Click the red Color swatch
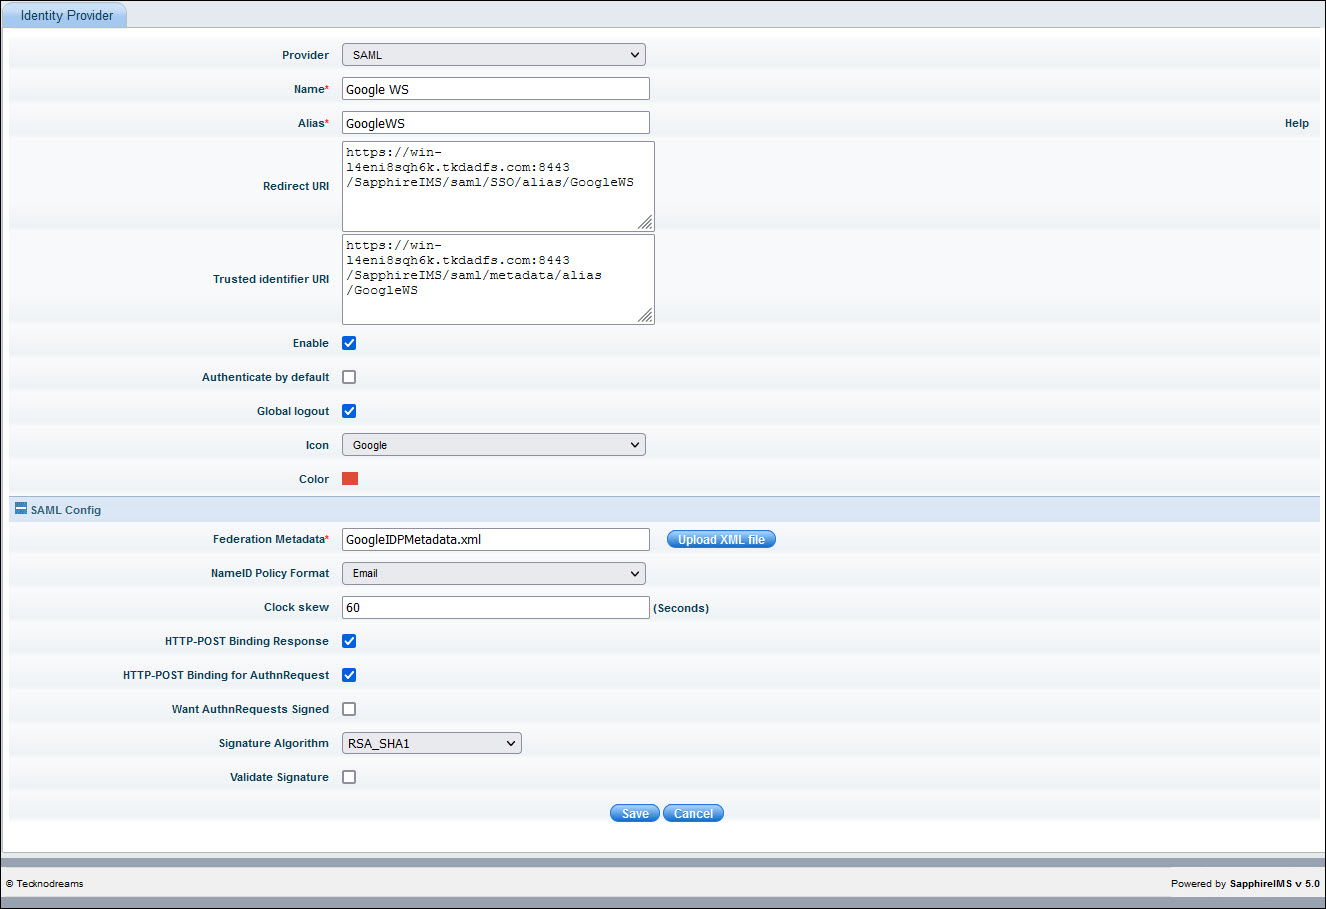This screenshot has height=909, width=1326. click(x=348, y=478)
